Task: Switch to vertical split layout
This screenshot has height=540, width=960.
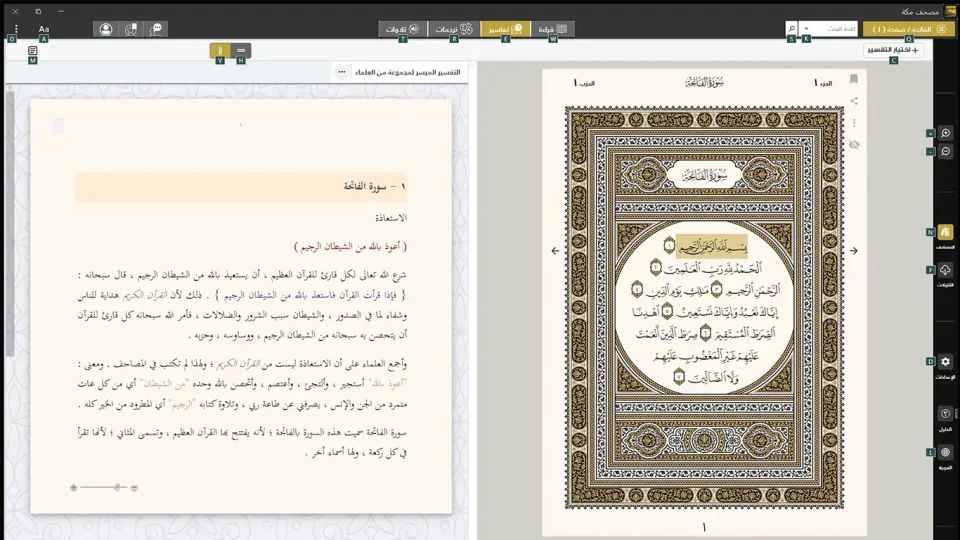Action: (220, 50)
